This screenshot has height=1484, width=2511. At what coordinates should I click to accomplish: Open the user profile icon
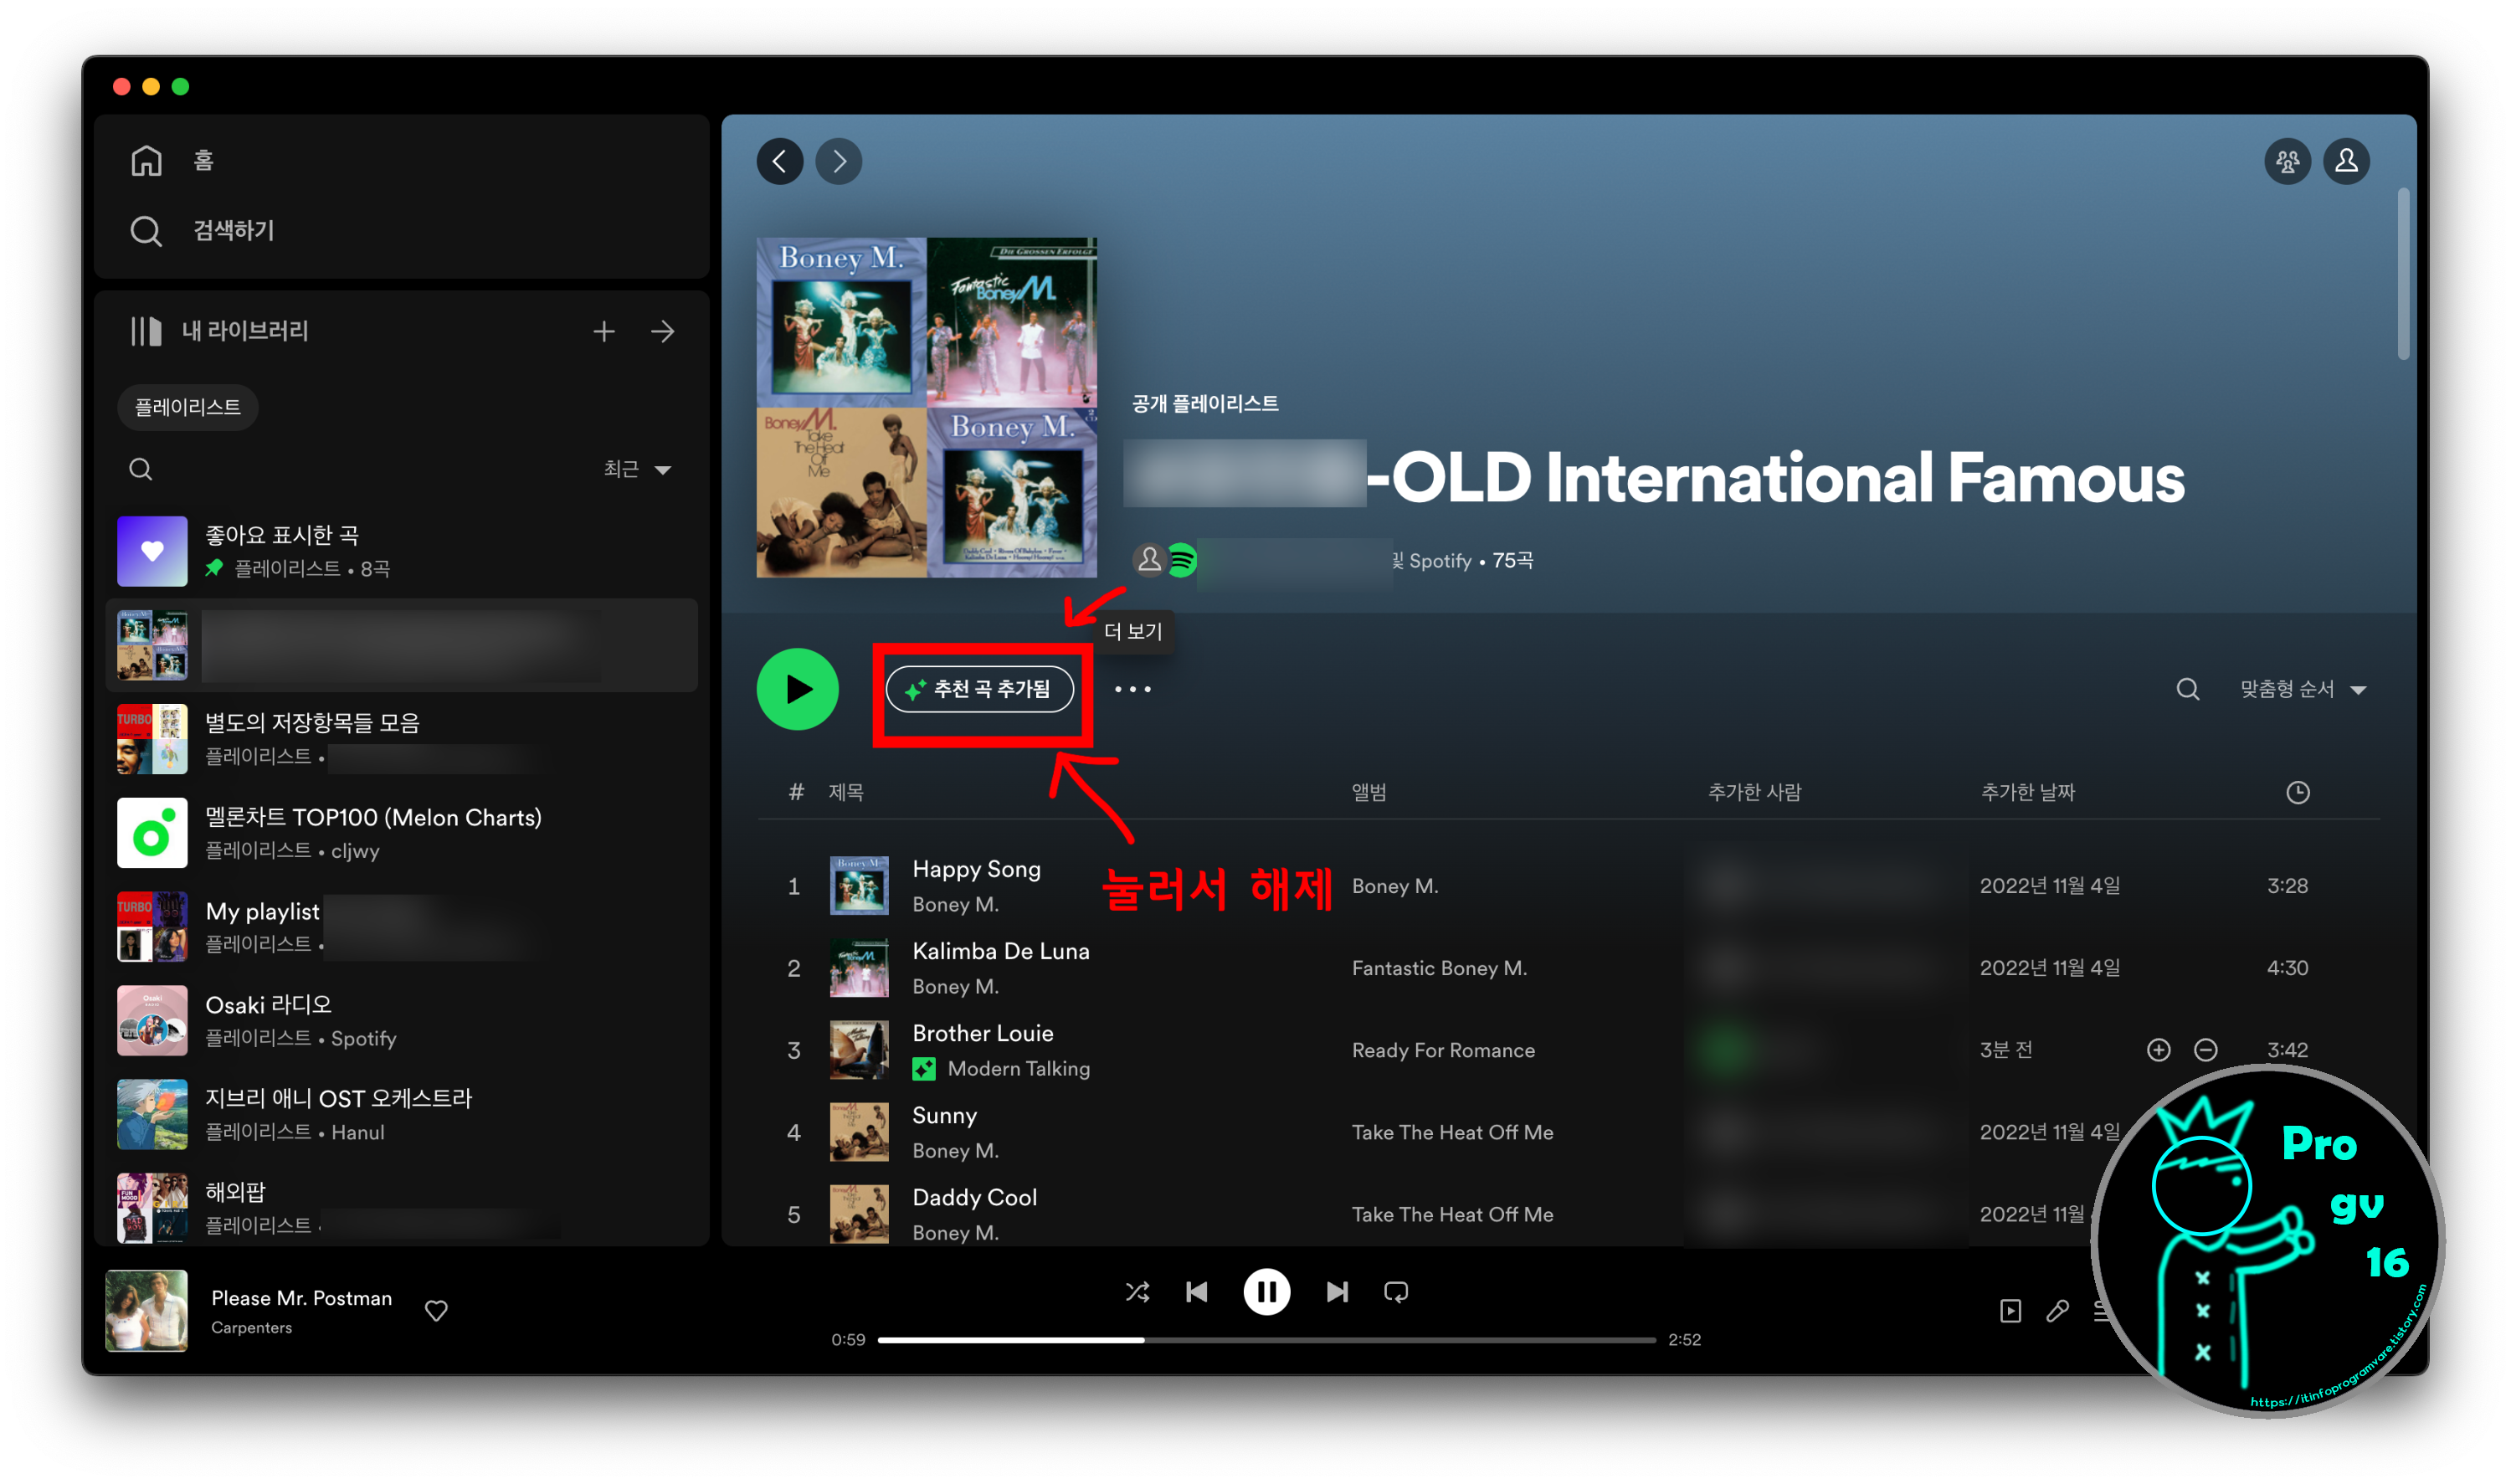click(2345, 161)
